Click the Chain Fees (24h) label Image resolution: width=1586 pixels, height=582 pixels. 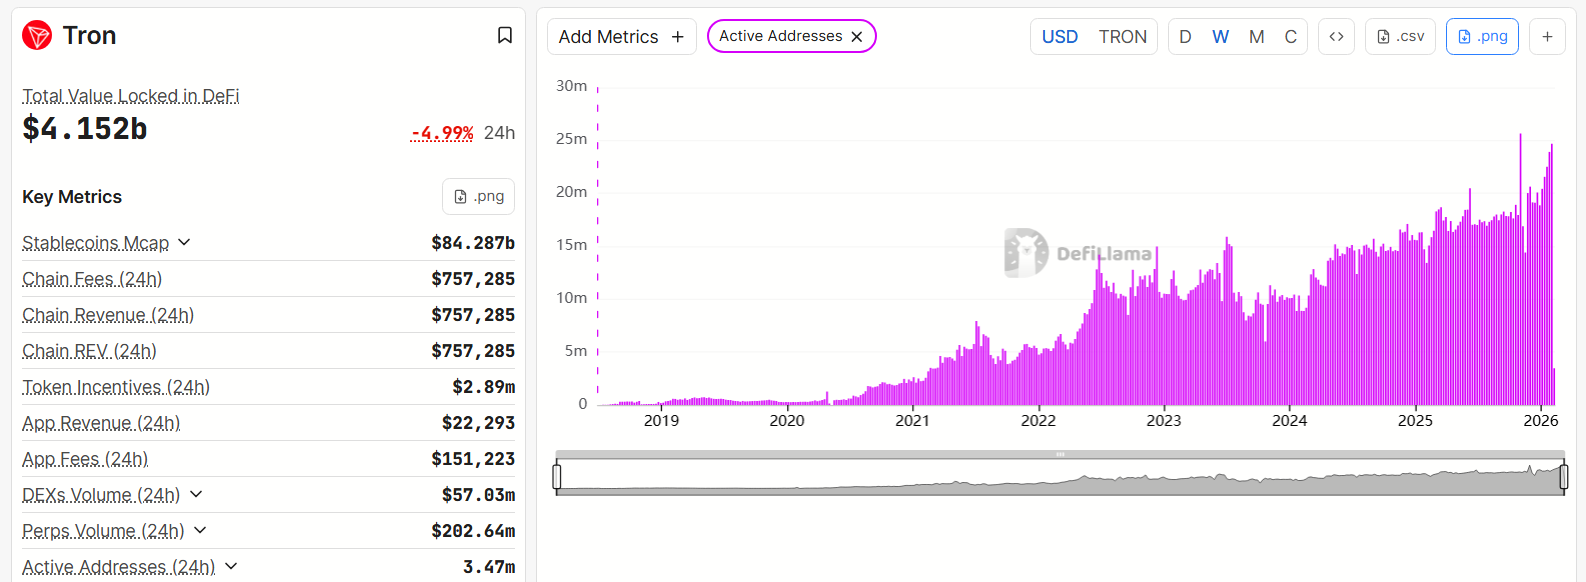coord(92,279)
